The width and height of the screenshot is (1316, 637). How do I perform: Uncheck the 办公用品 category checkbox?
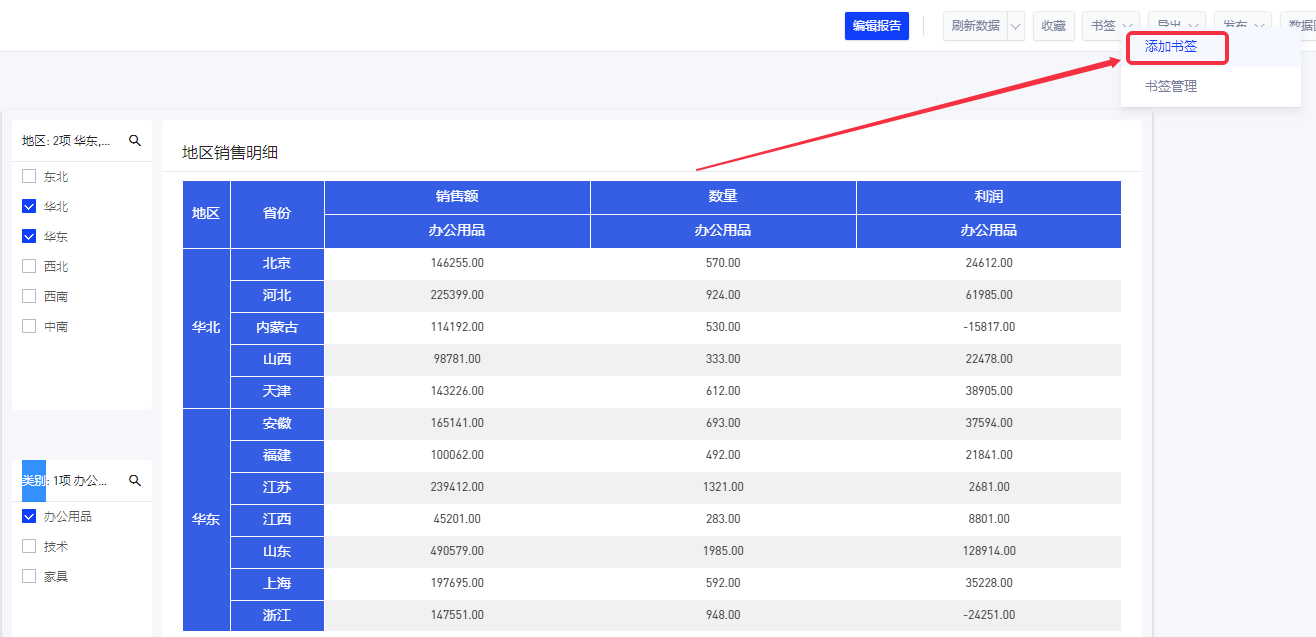click(x=29, y=517)
